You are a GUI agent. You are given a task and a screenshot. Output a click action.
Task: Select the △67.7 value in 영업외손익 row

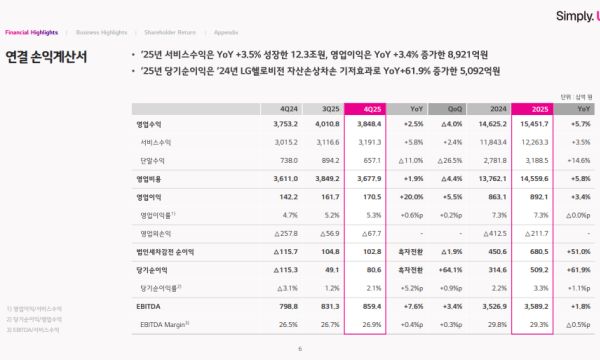(x=372, y=233)
